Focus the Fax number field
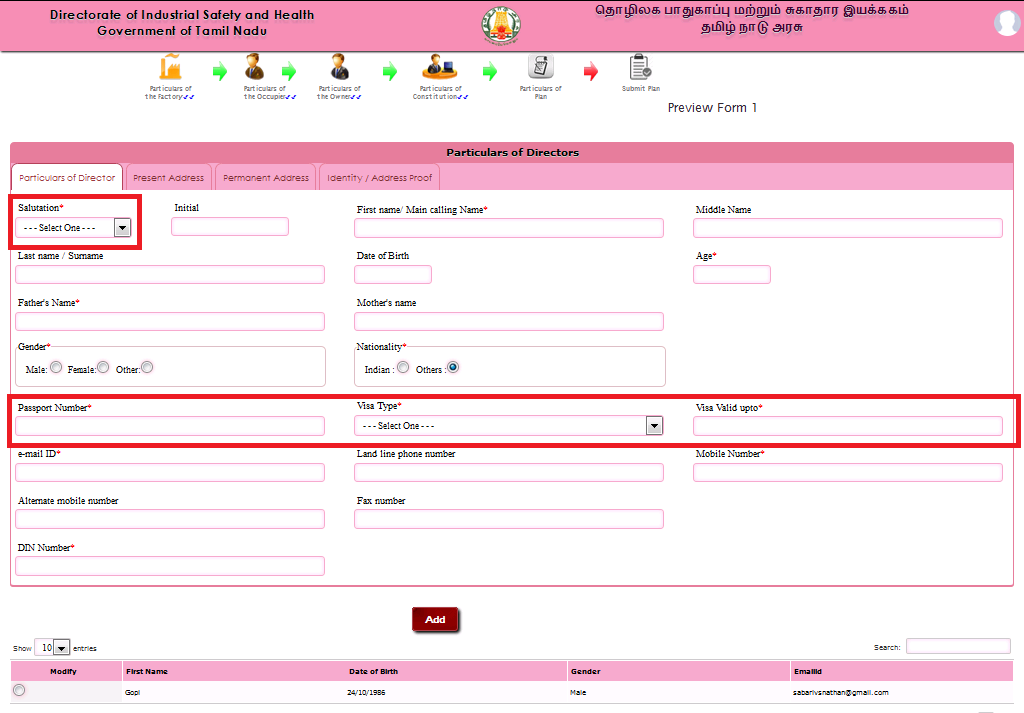This screenshot has height=713, width=1024. coord(509,519)
